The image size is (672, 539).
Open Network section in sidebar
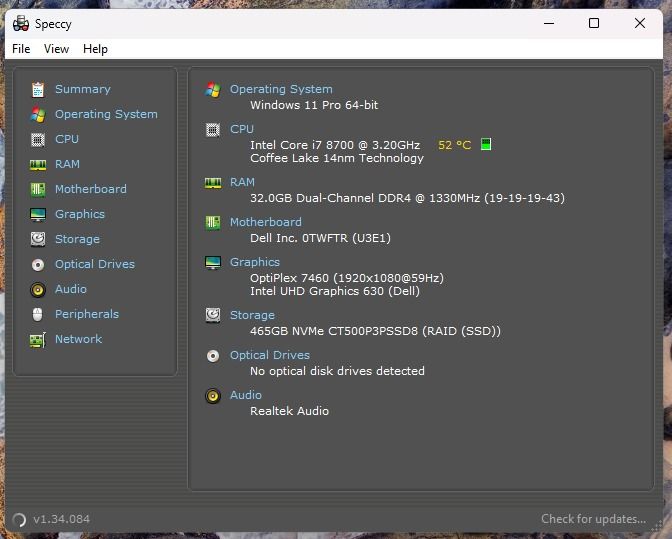[x=78, y=339]
